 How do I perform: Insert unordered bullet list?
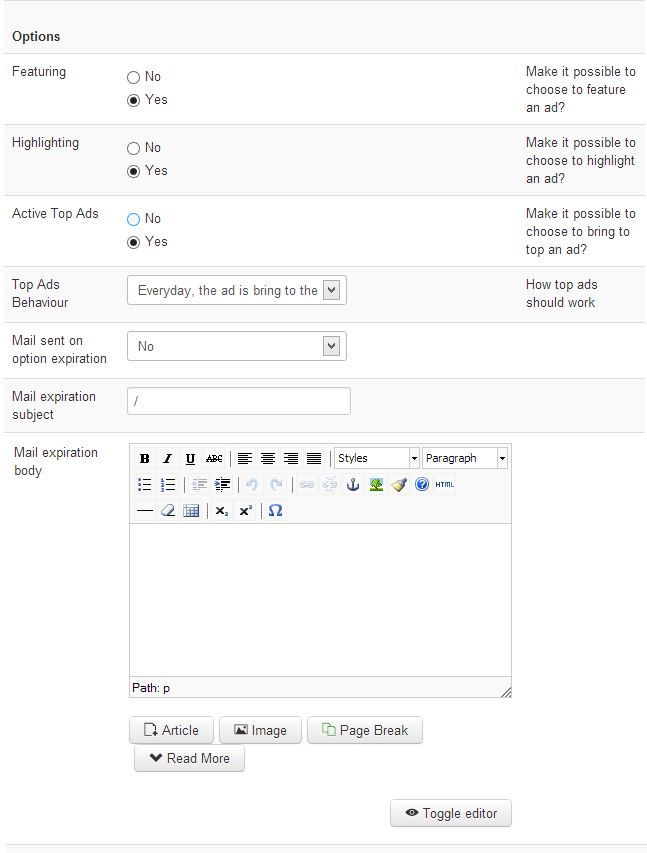pyautogui.click(x=145, y=485)
